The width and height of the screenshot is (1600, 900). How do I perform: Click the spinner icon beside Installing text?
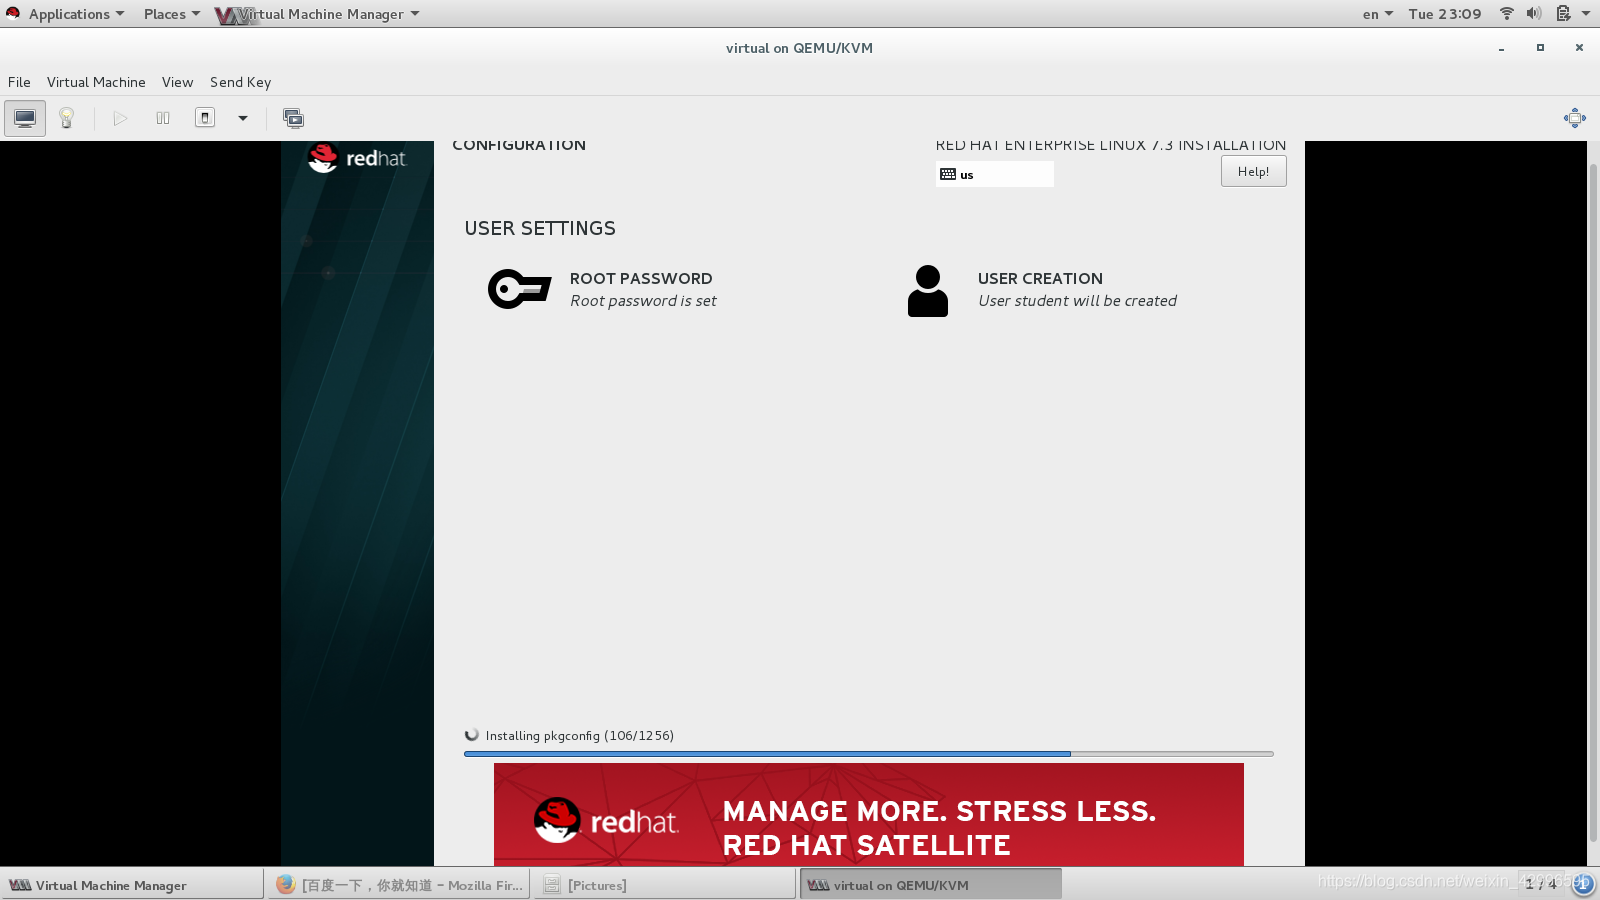(472, 735)
